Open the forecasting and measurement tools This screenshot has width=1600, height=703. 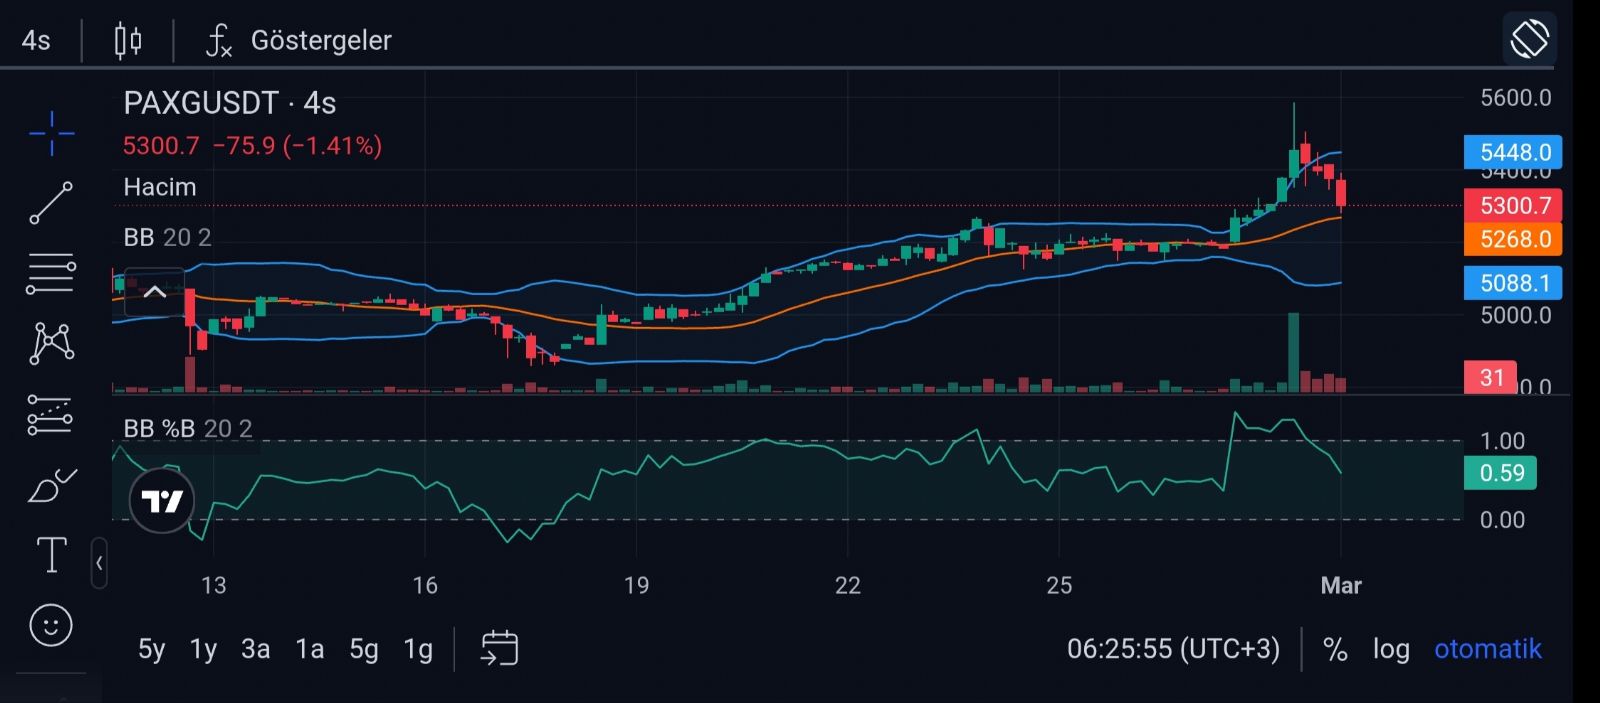[51, 415]
